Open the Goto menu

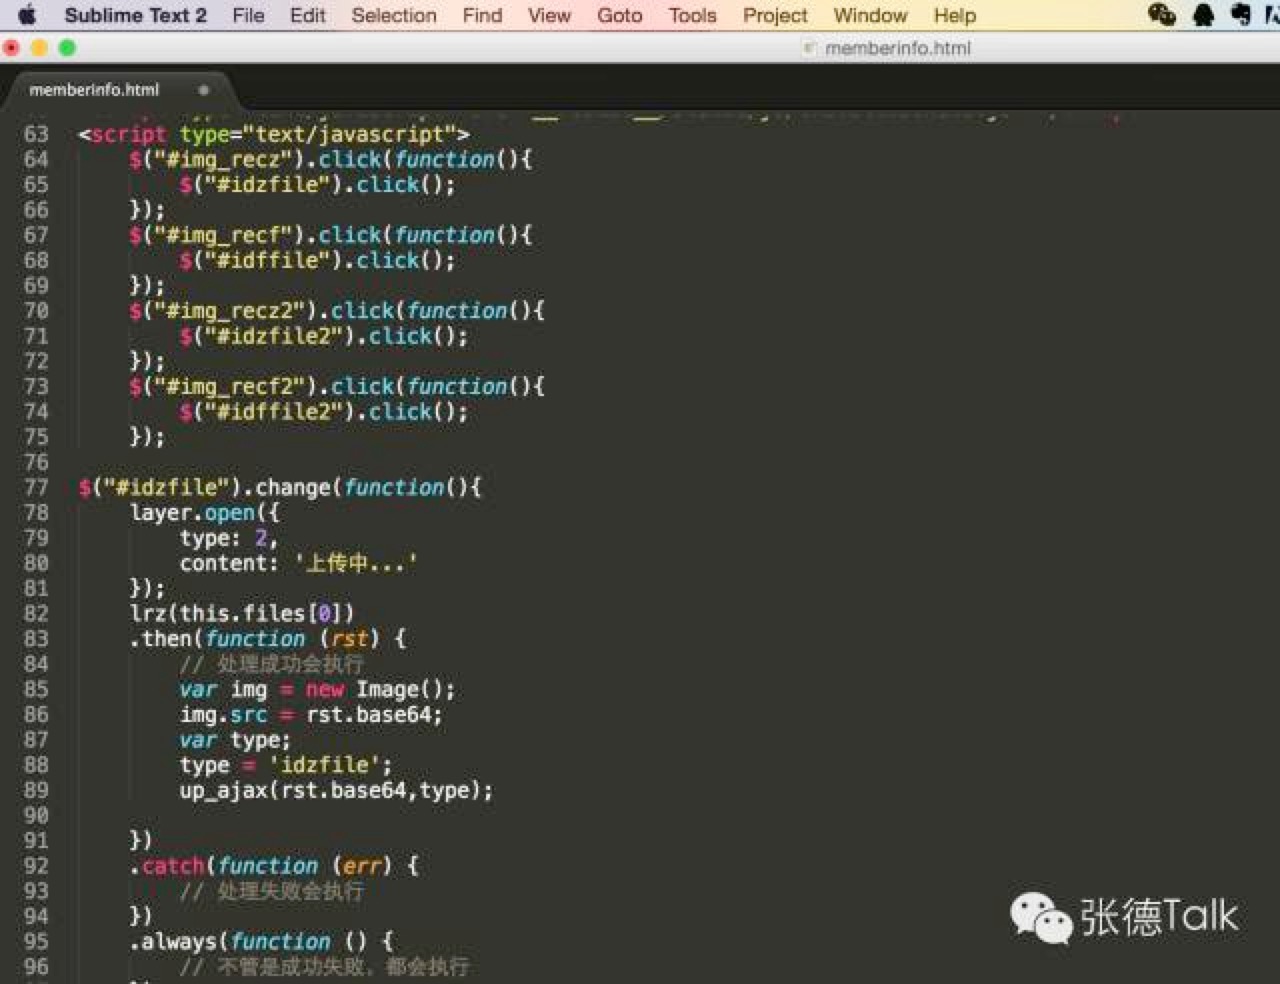(x=619, y=15)
